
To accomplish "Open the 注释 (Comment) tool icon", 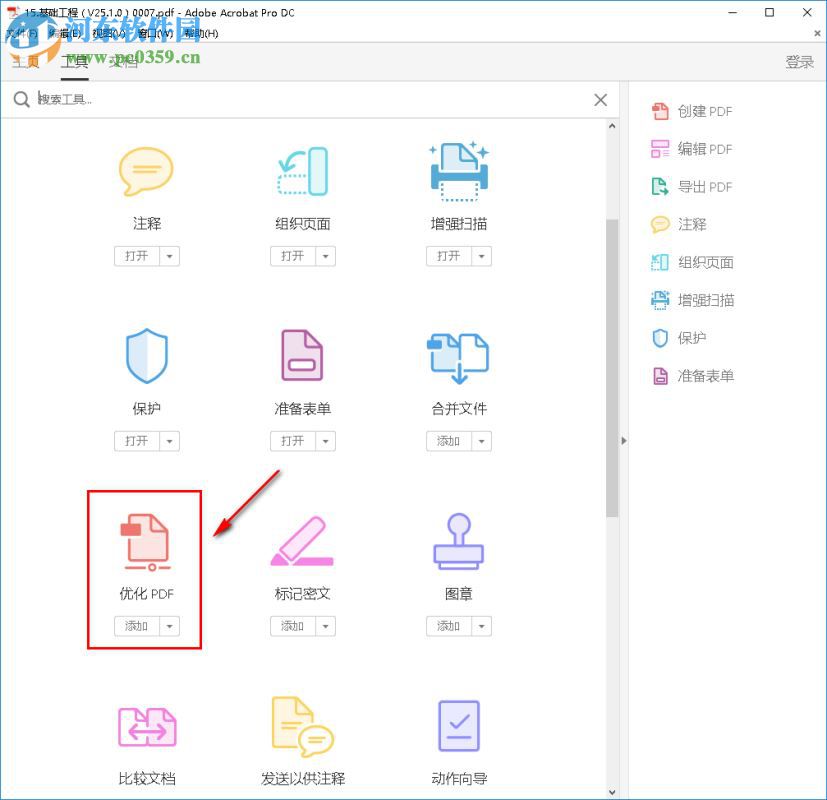I will click(147, 171).
